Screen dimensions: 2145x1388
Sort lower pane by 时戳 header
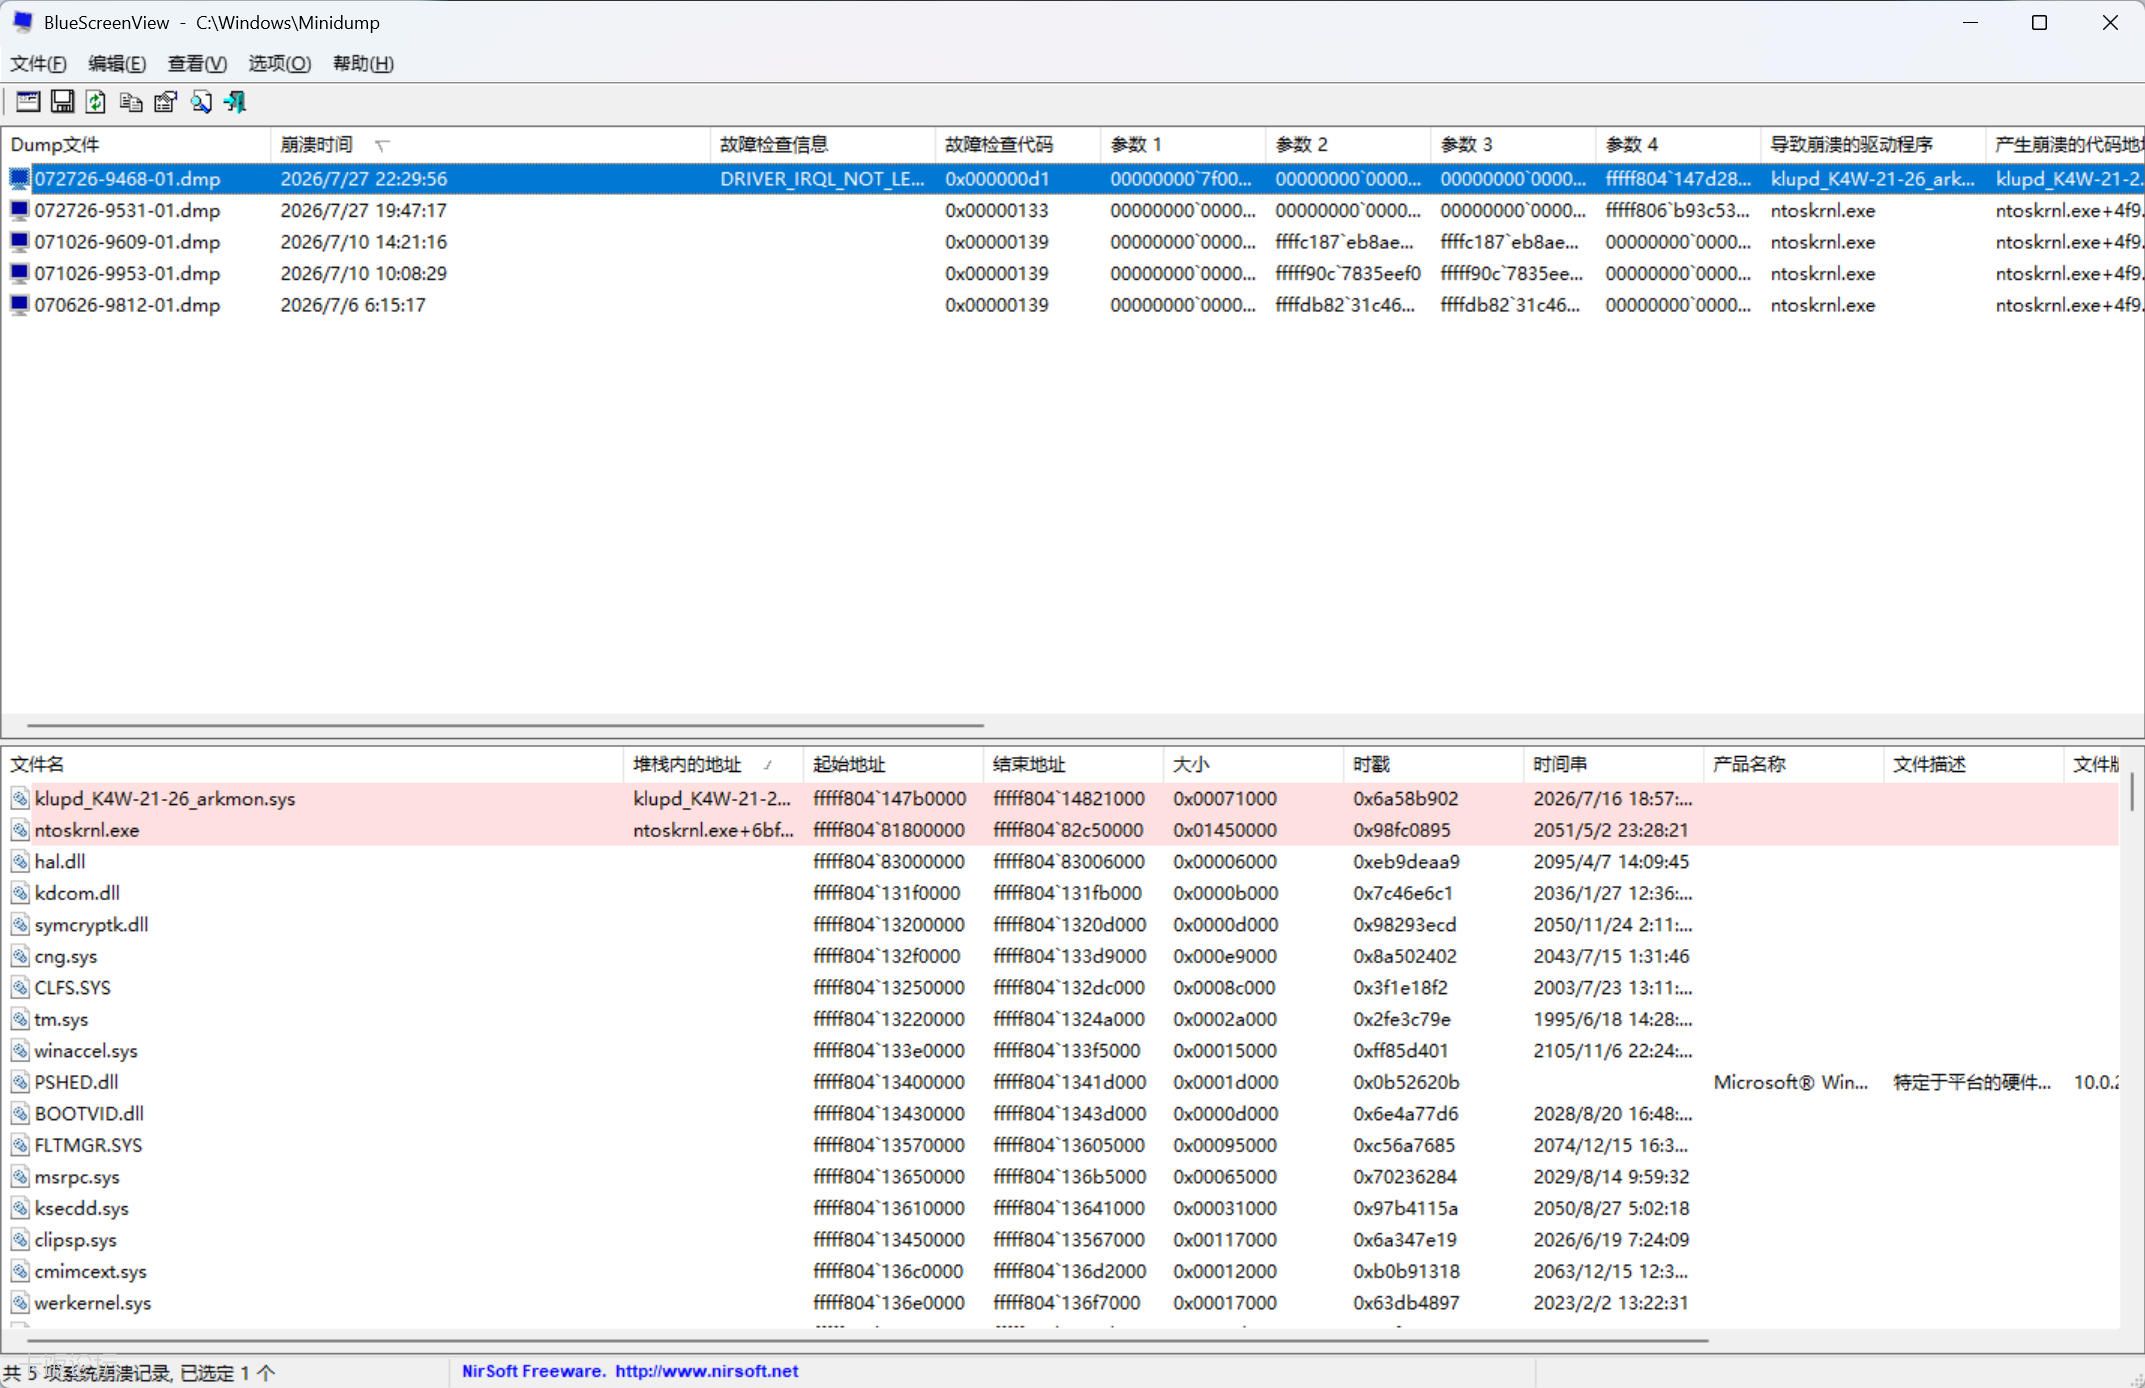coord(1433,765)
